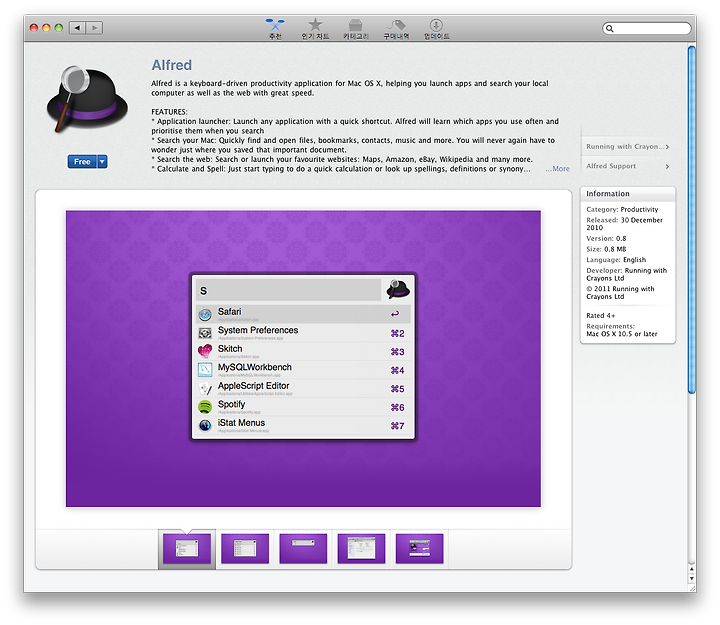Open the Top Charts star tab
Viewport: 720px width, 625px height.
pyautogui.click(x=315, y=28)
